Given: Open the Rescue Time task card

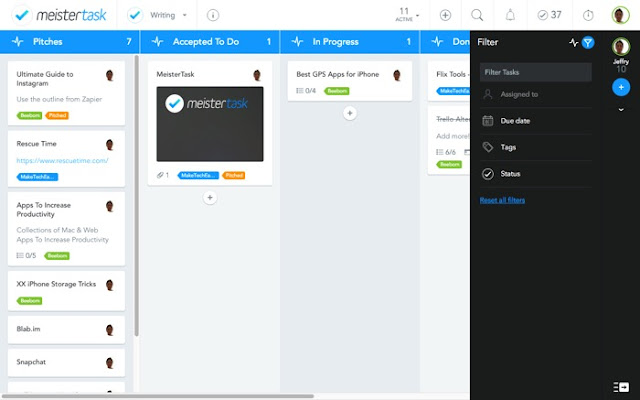Looking at the screenshot, I should (x=66, y=159).
